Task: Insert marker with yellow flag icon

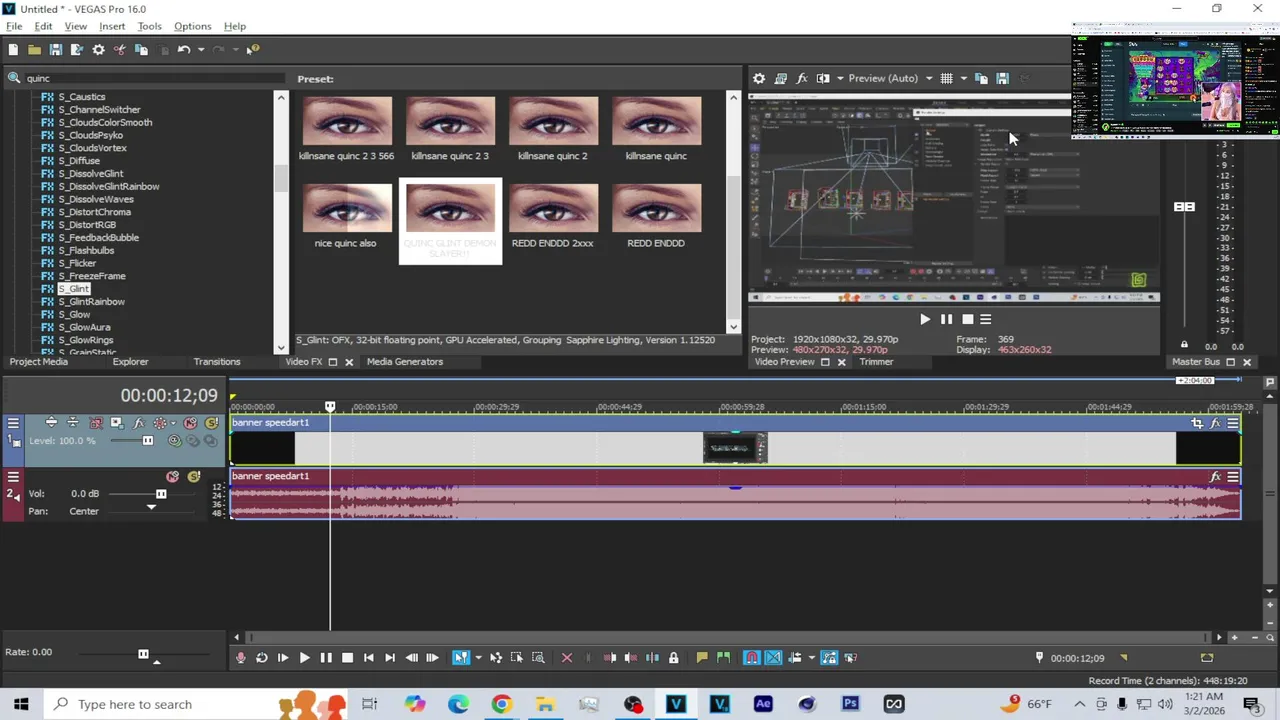Action: pos(702,657)
